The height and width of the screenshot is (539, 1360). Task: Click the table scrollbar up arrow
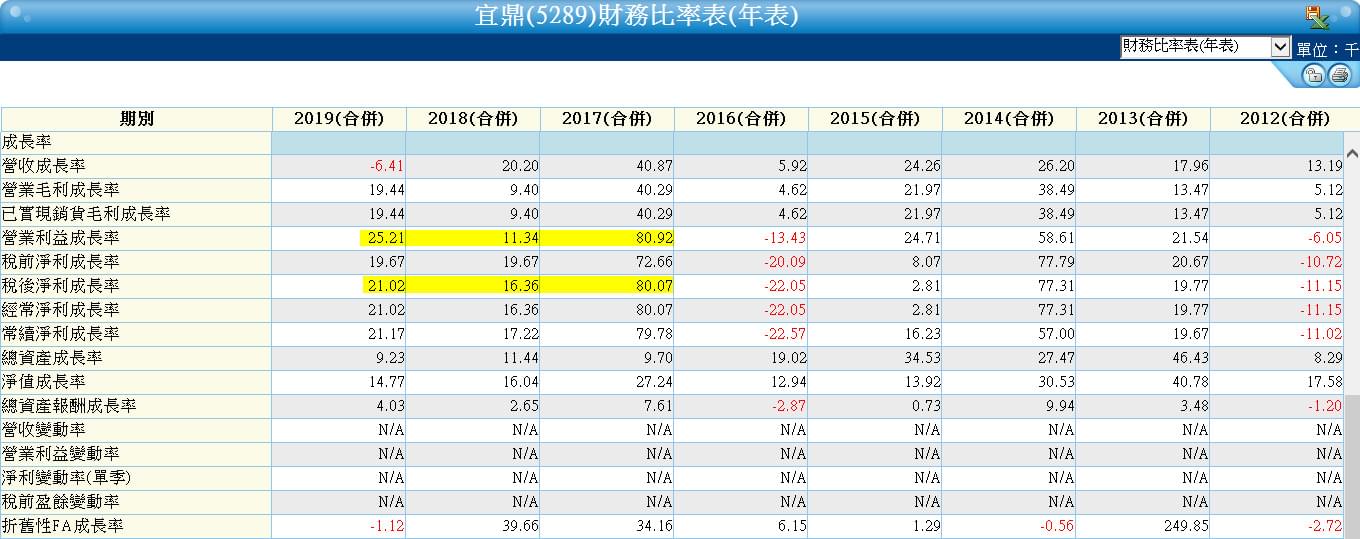[x=1352, y=154]
